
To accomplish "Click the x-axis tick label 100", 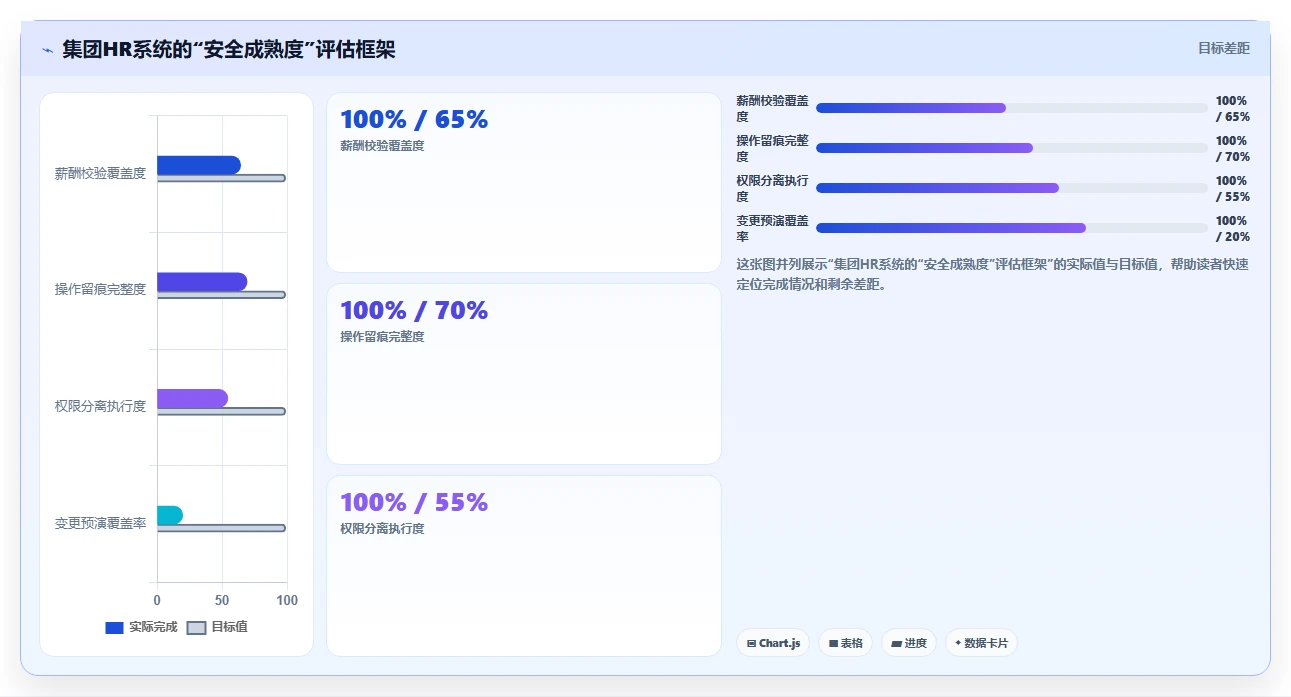I will pyautogui.click(x=286, y=600).
